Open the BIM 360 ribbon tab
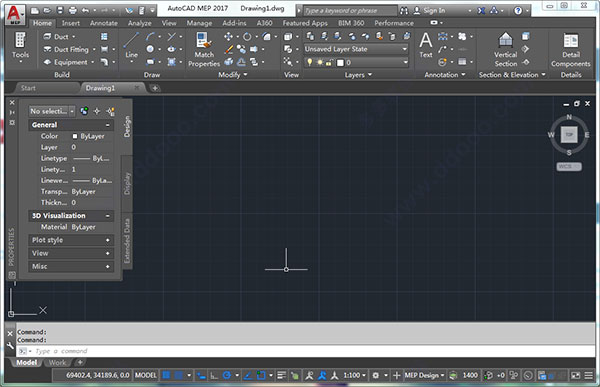Viewport: 600px width, 387px height. tap(351, 23)
